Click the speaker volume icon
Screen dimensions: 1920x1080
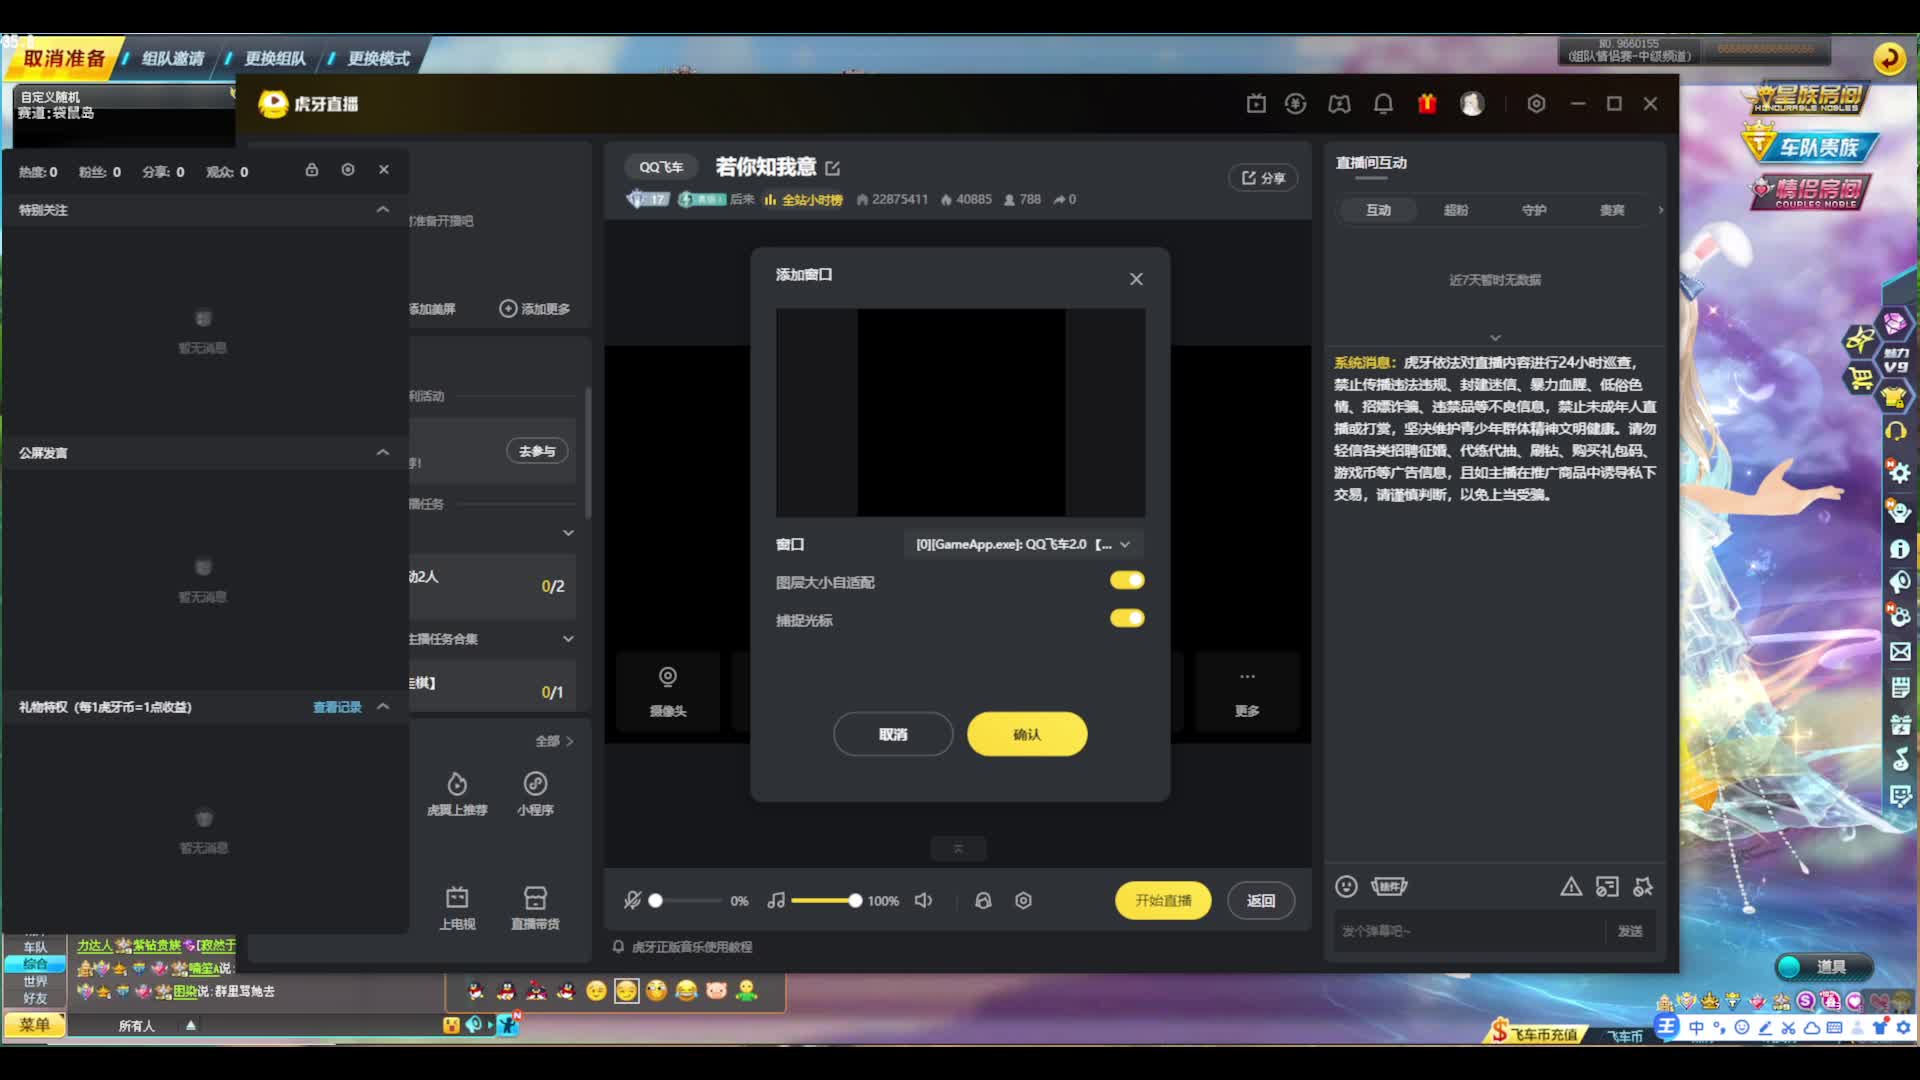click(923, 900)
